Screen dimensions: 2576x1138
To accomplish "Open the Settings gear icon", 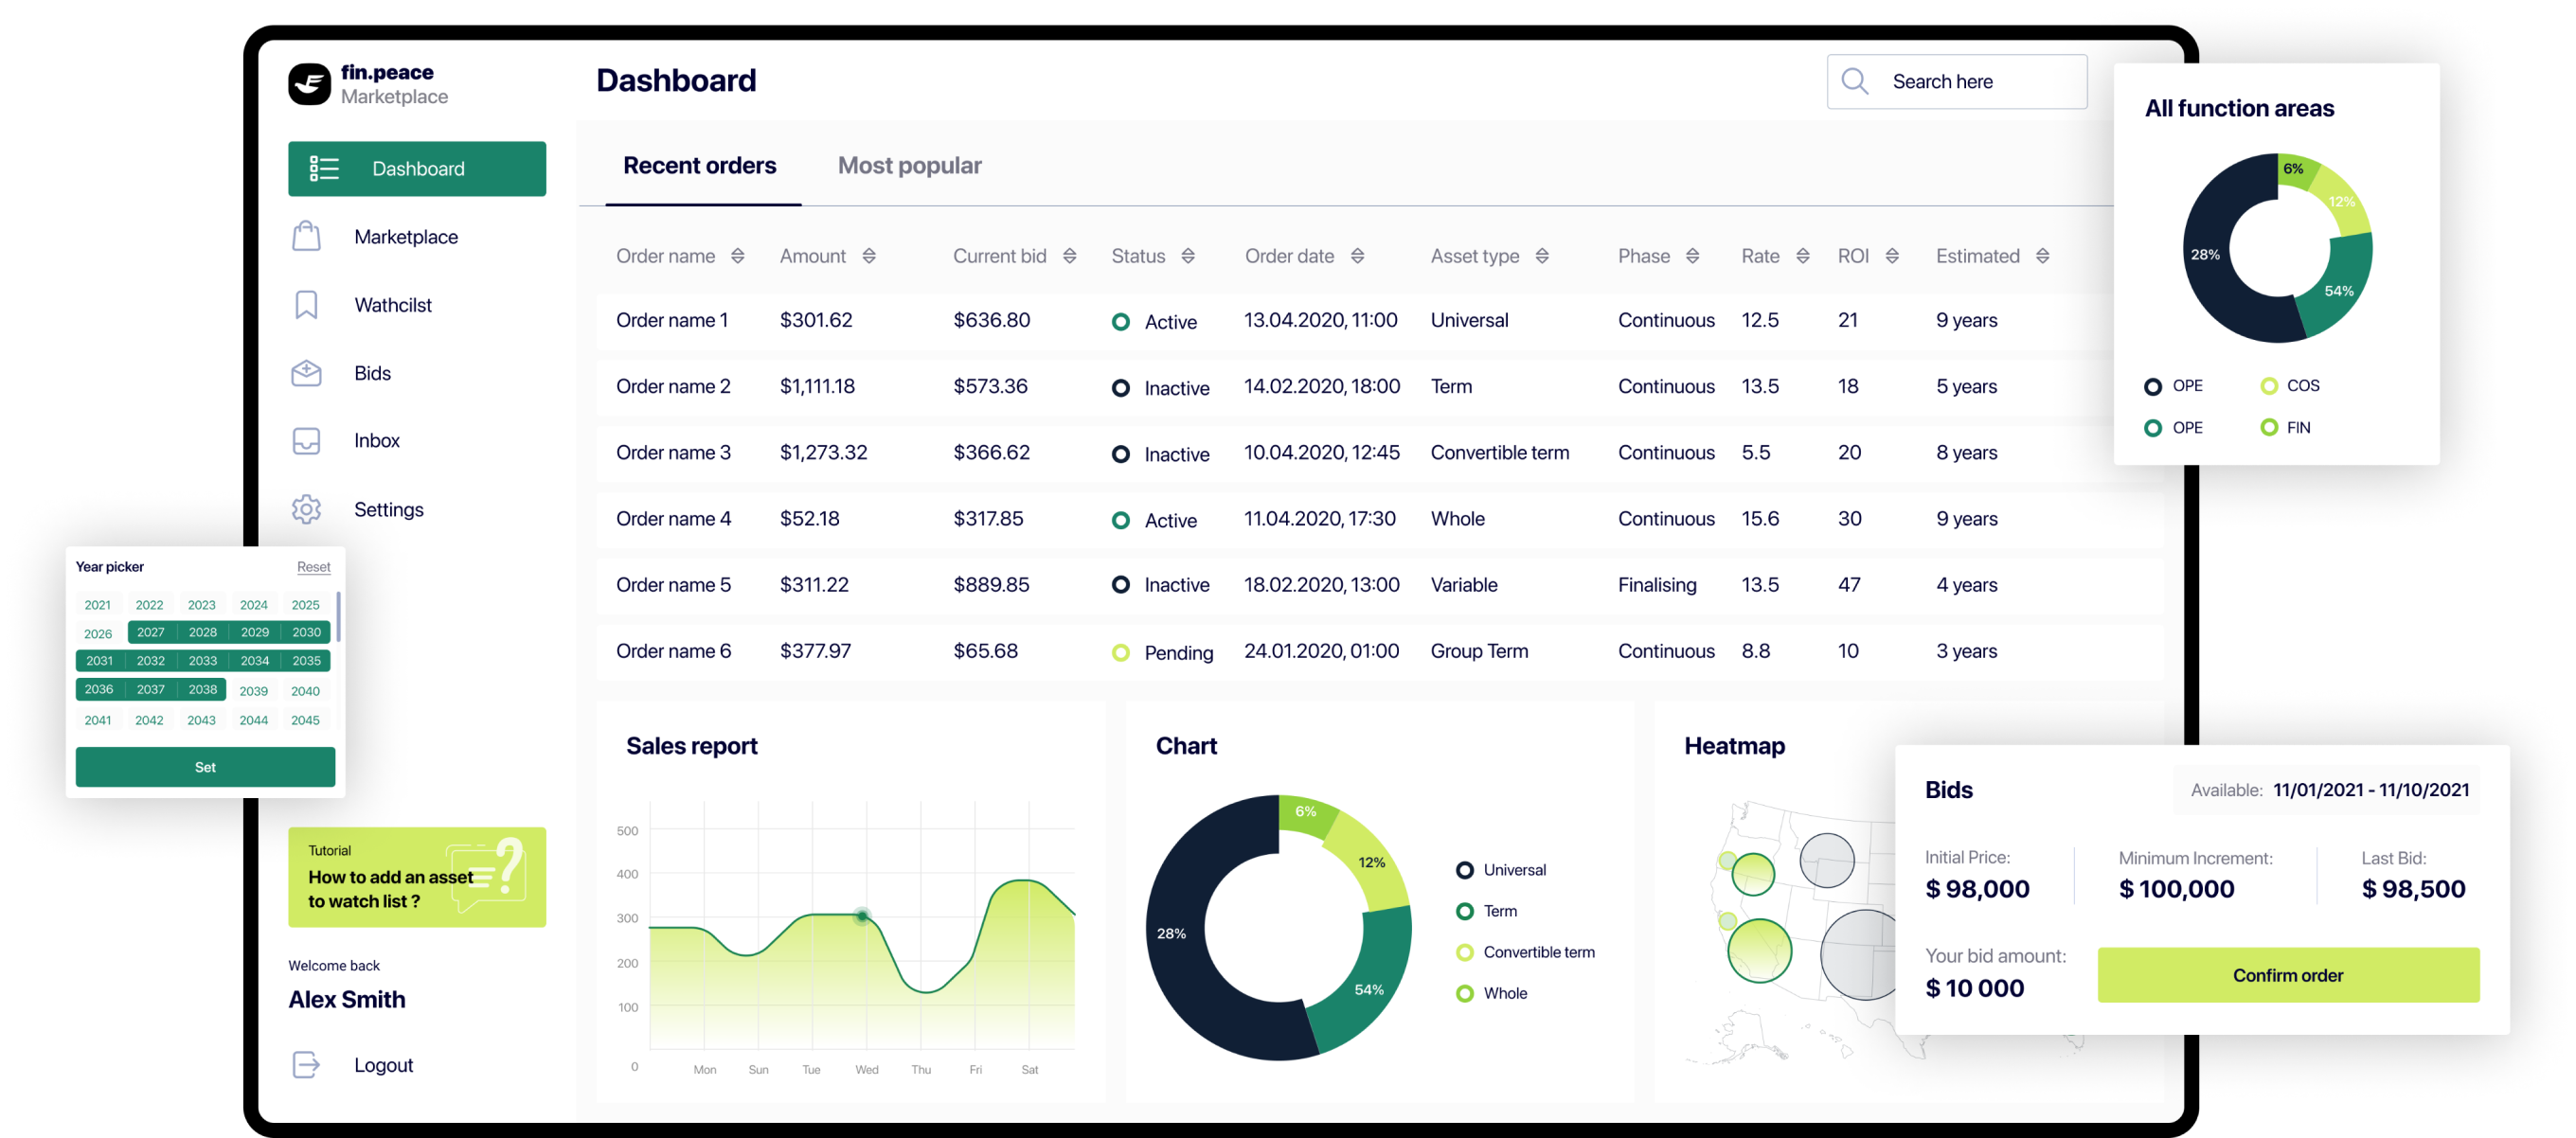I will tap(306, 509).
